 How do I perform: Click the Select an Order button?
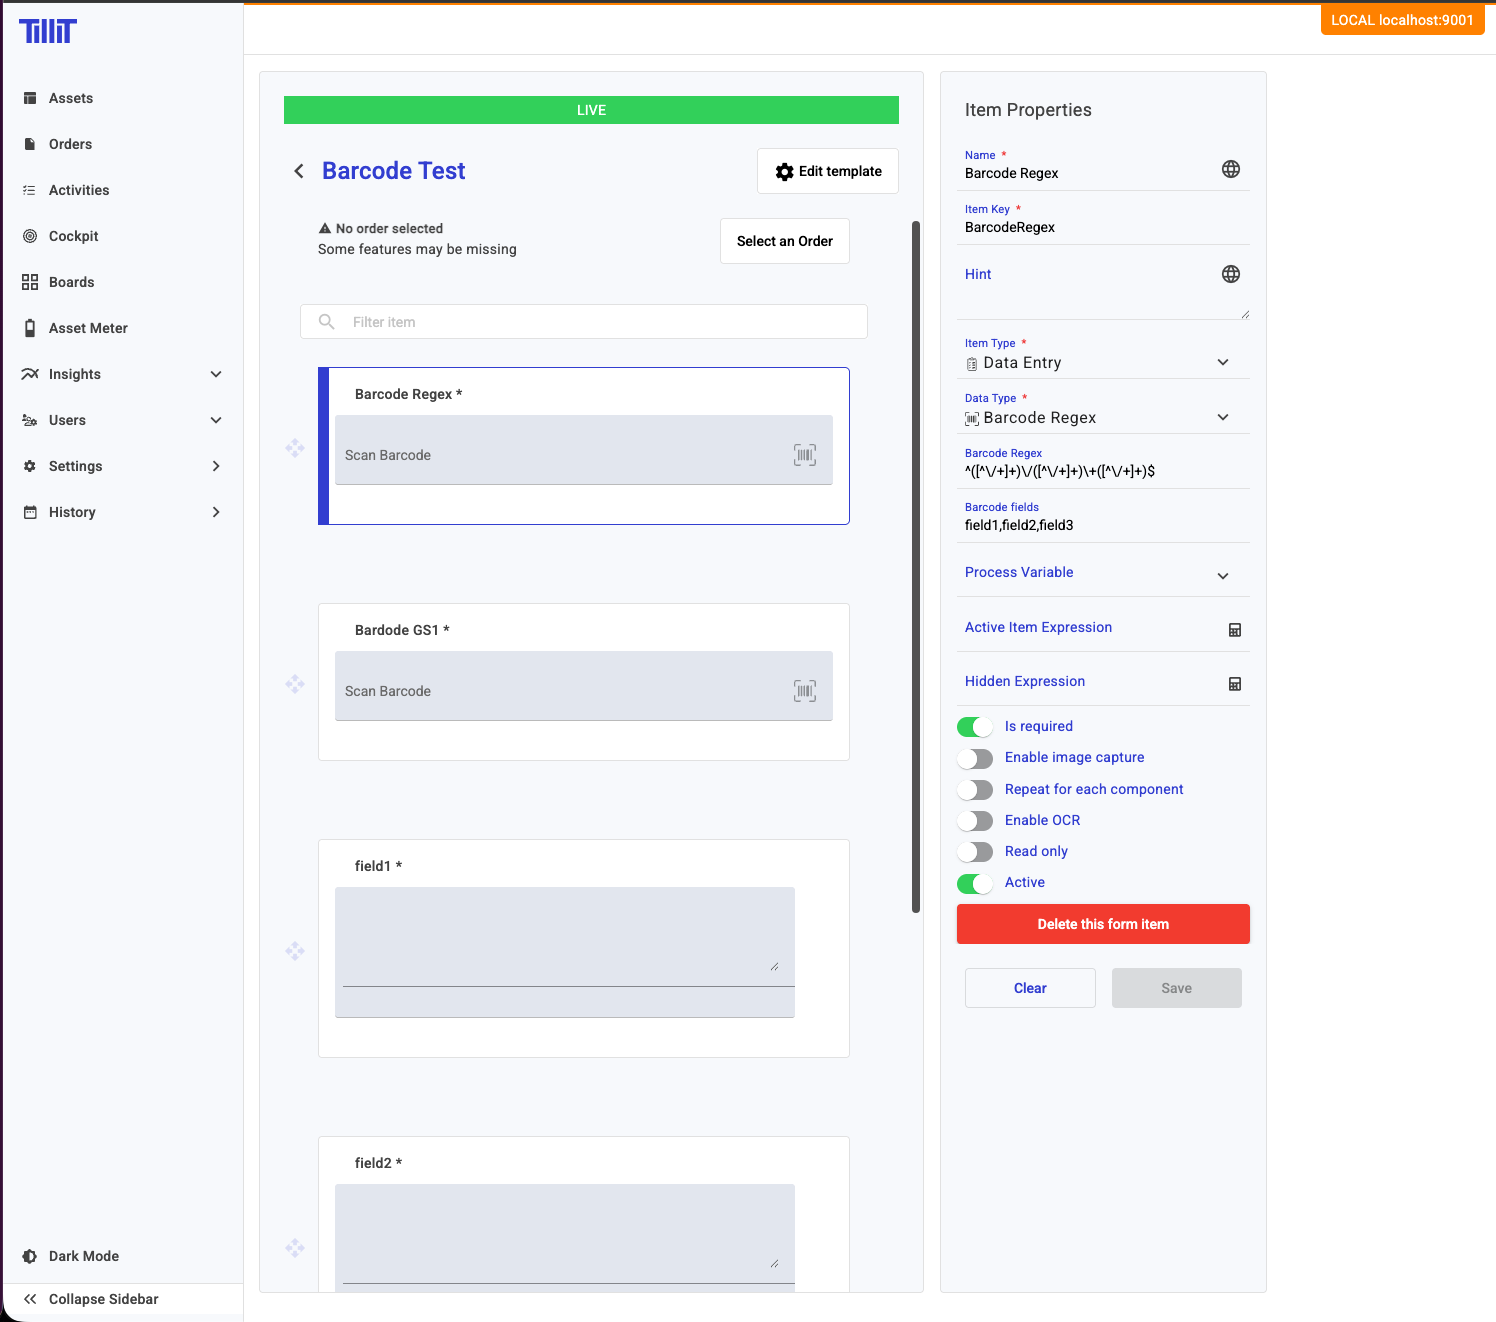(x=785, y=241)
